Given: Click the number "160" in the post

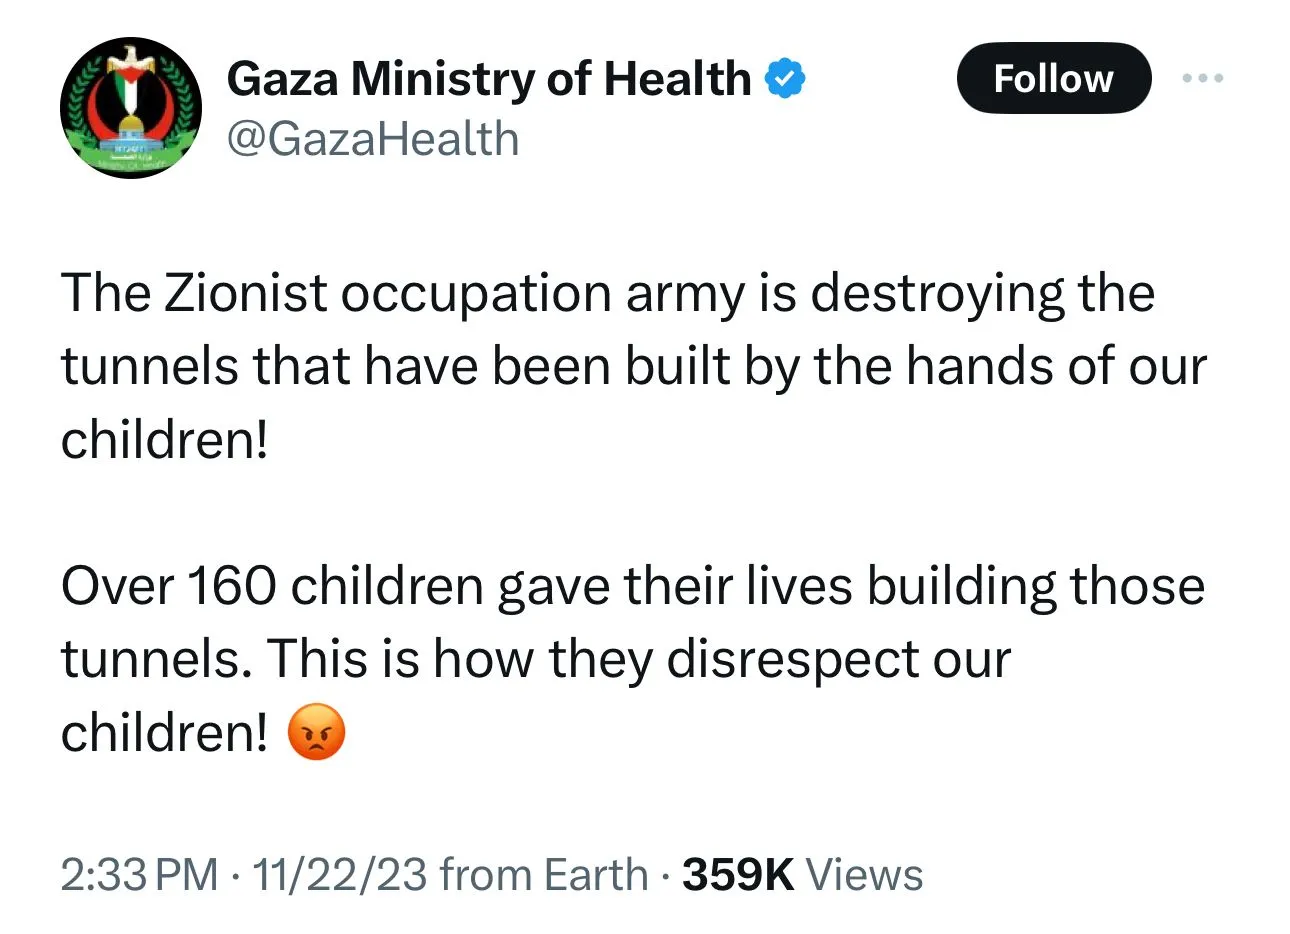Looking at the screenshot, I should 231,586.
